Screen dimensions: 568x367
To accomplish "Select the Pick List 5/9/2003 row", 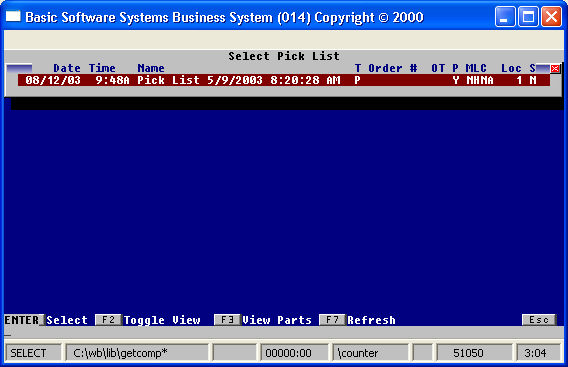I will tap(284, 80).
